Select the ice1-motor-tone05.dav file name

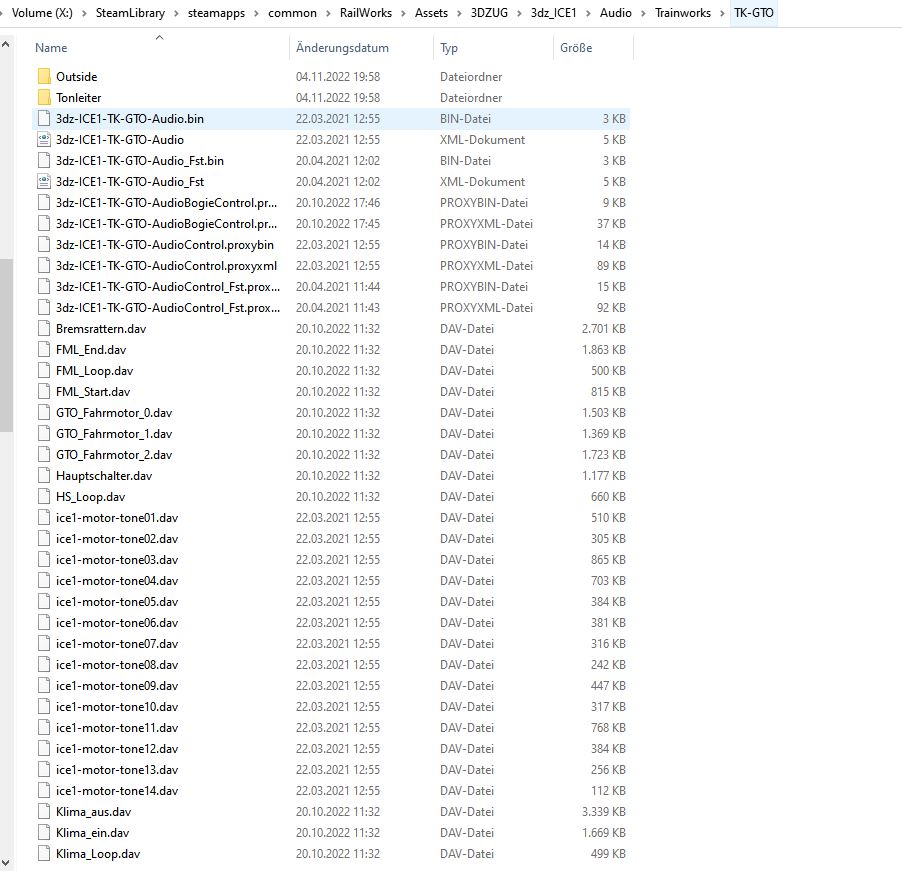(117, 602)
